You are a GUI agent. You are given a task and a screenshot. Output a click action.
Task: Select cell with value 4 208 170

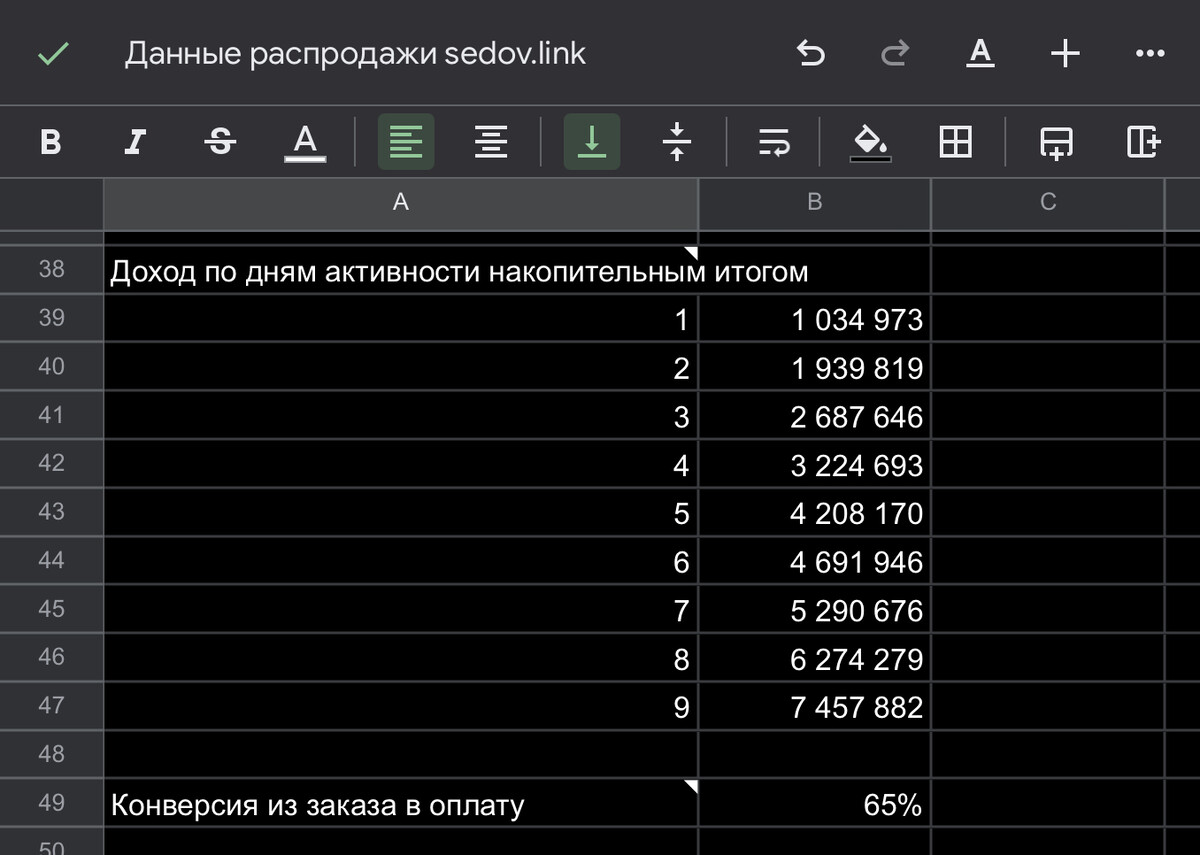pyautogui.click(x=814, y=513)
